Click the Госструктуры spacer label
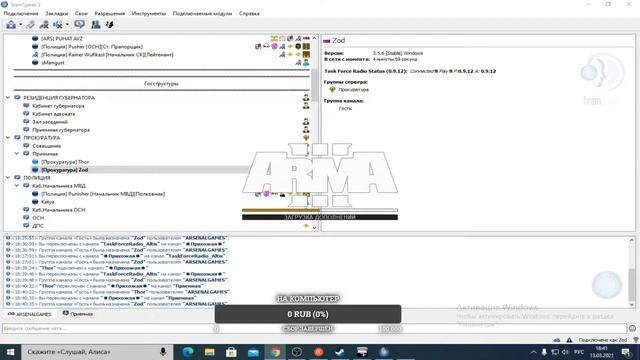This screenshot has height=360, width=640. pos(161,84)
